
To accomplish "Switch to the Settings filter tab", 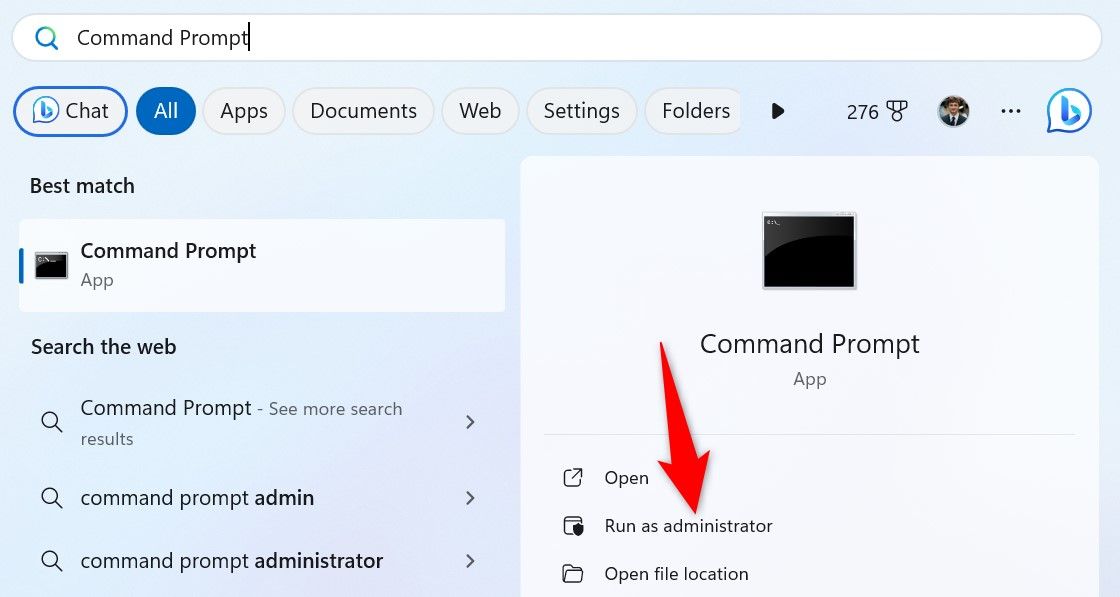I will coord(581,111).
